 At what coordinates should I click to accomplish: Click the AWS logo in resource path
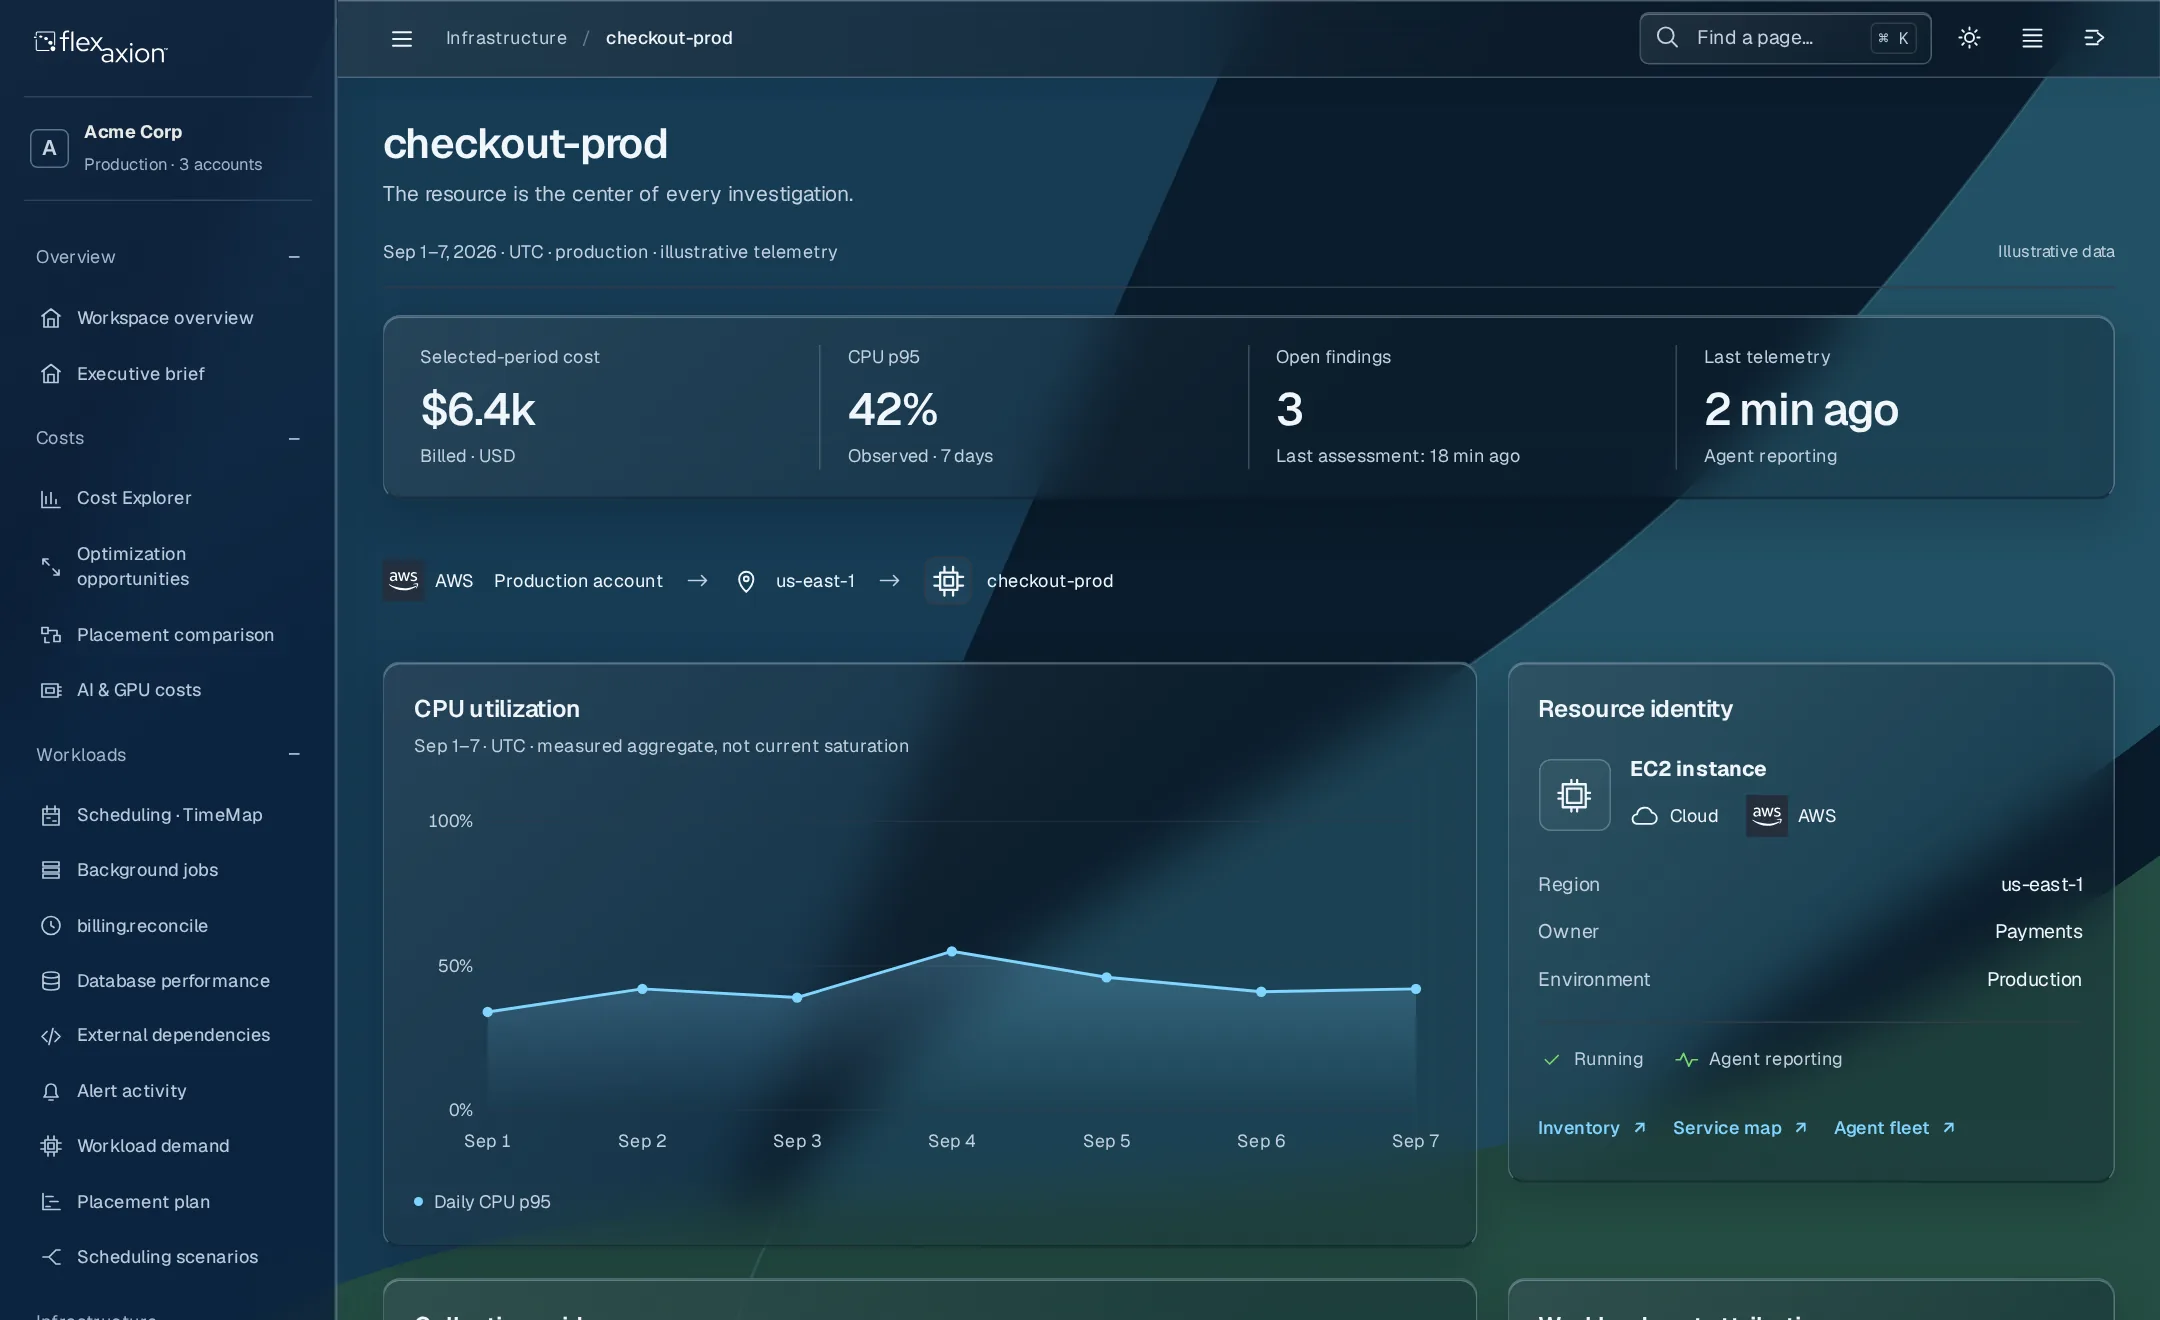click(x=403, y=580)
